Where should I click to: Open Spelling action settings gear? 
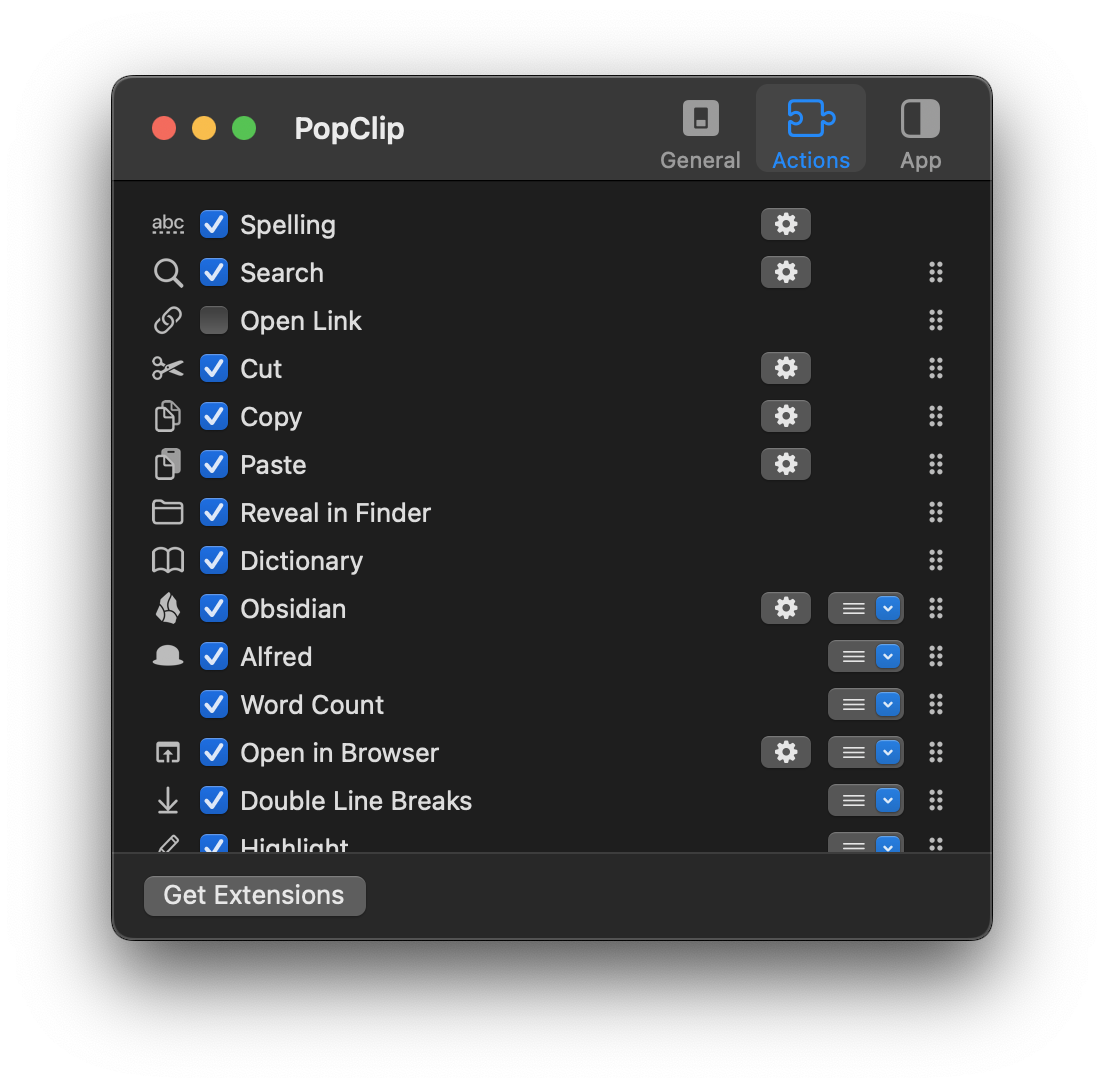(786, 224)
